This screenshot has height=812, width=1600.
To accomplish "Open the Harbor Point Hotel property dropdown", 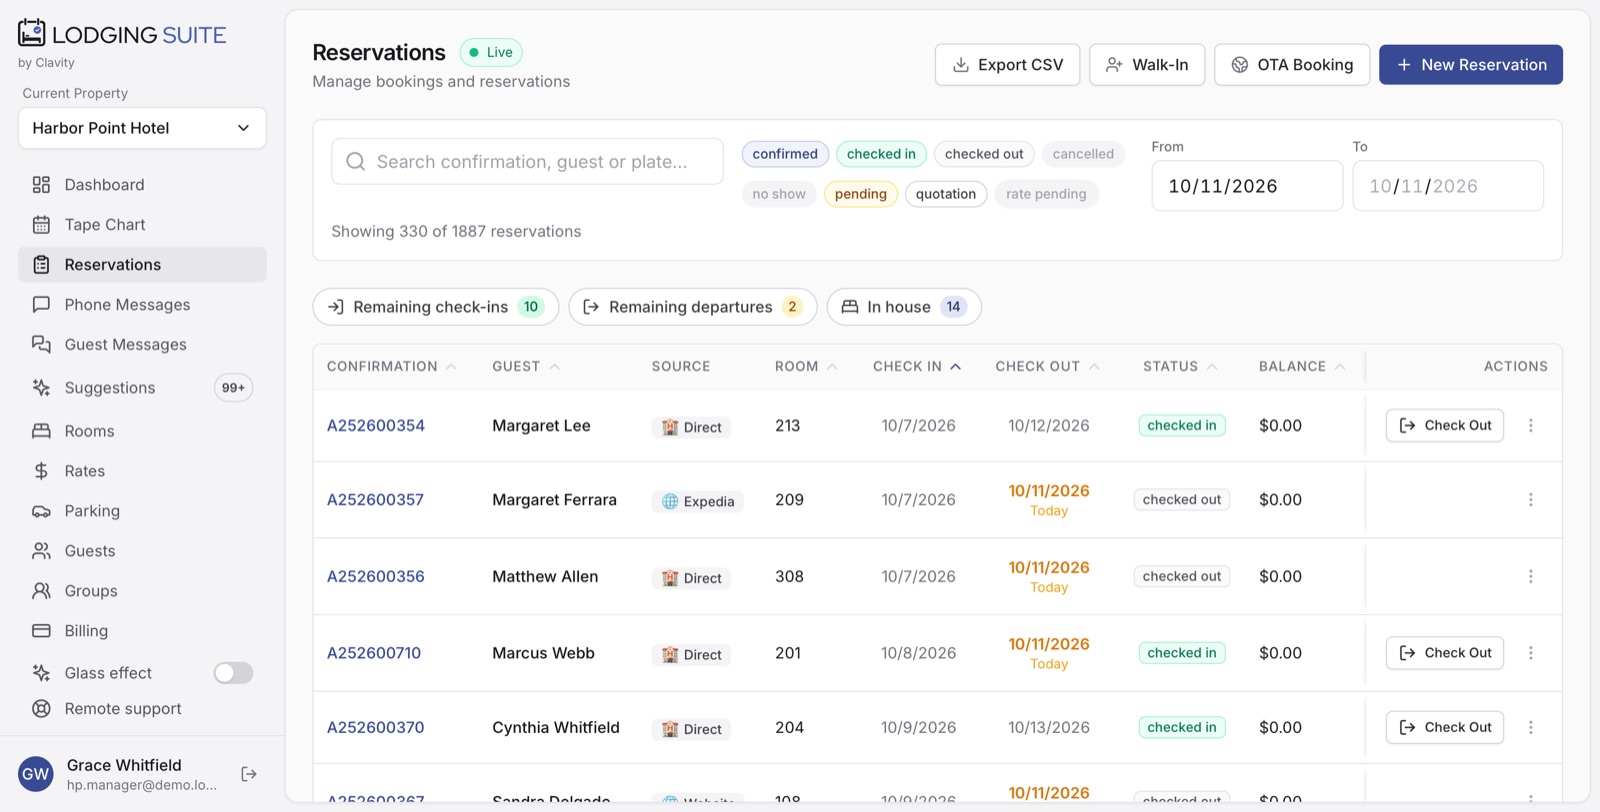I will (x=142, y=128).
